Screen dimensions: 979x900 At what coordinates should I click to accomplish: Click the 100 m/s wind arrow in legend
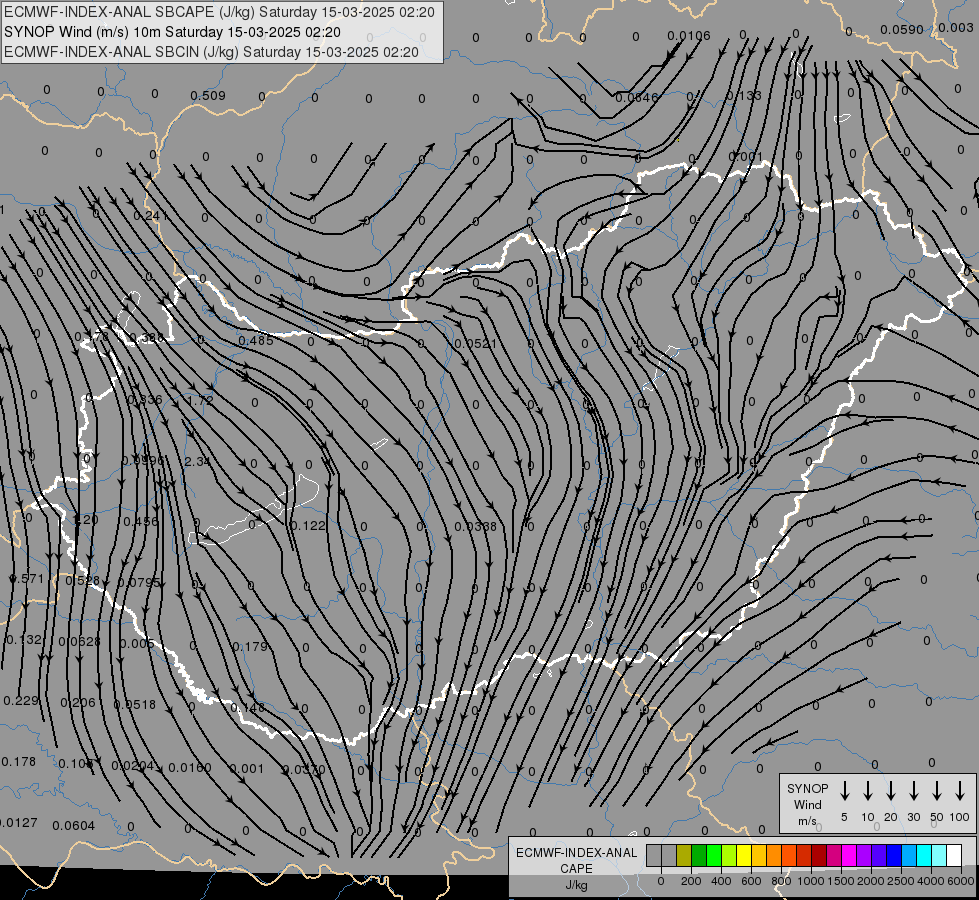click(960, 791)
